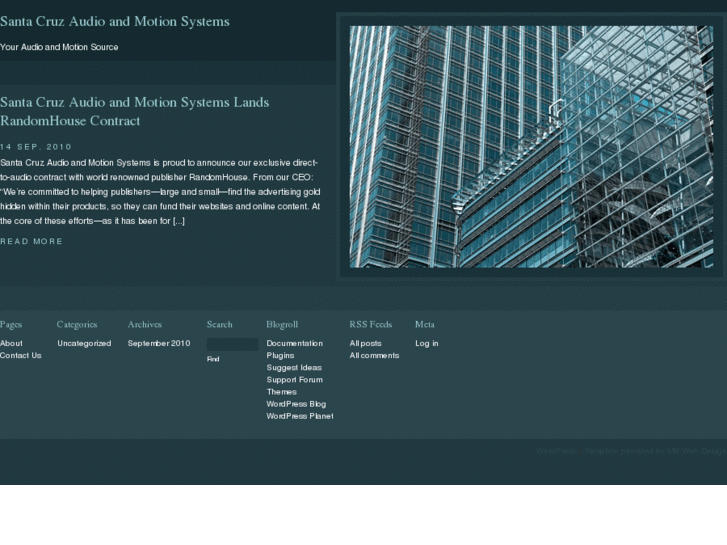This screenshot has width=727, height=545.
Task: Open the Santa Cruz Audio and Motion Systems site title
Action: (115, 22)
